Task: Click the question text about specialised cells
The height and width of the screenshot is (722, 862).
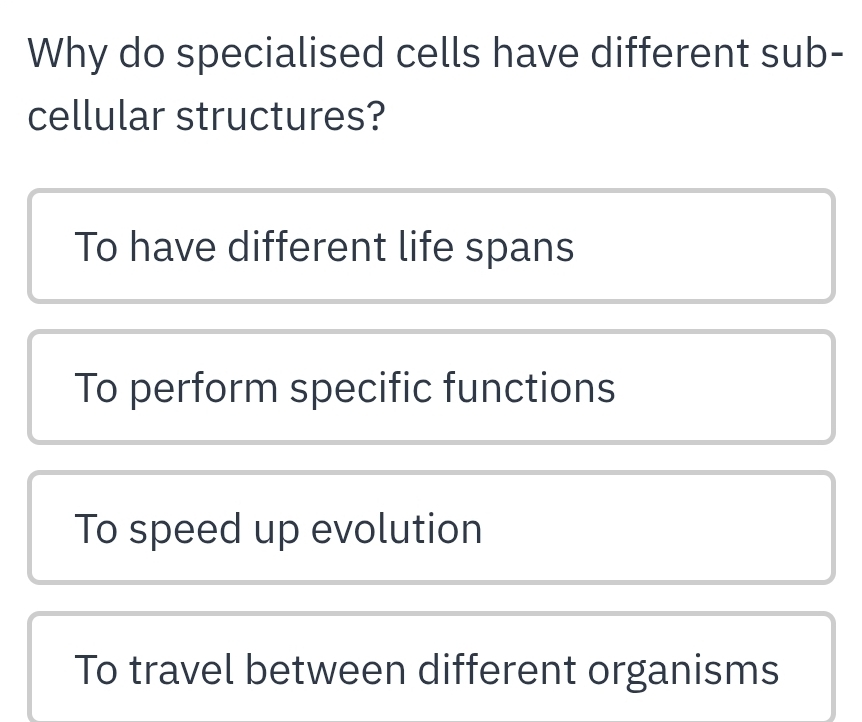Action: [434, 85]
